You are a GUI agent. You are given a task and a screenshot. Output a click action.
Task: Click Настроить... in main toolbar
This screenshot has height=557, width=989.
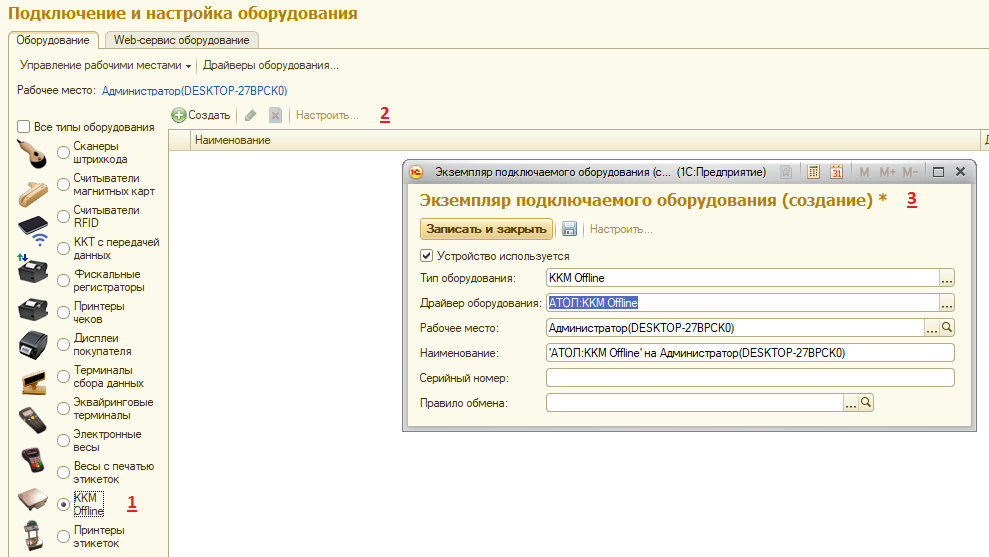pos(327,115)
